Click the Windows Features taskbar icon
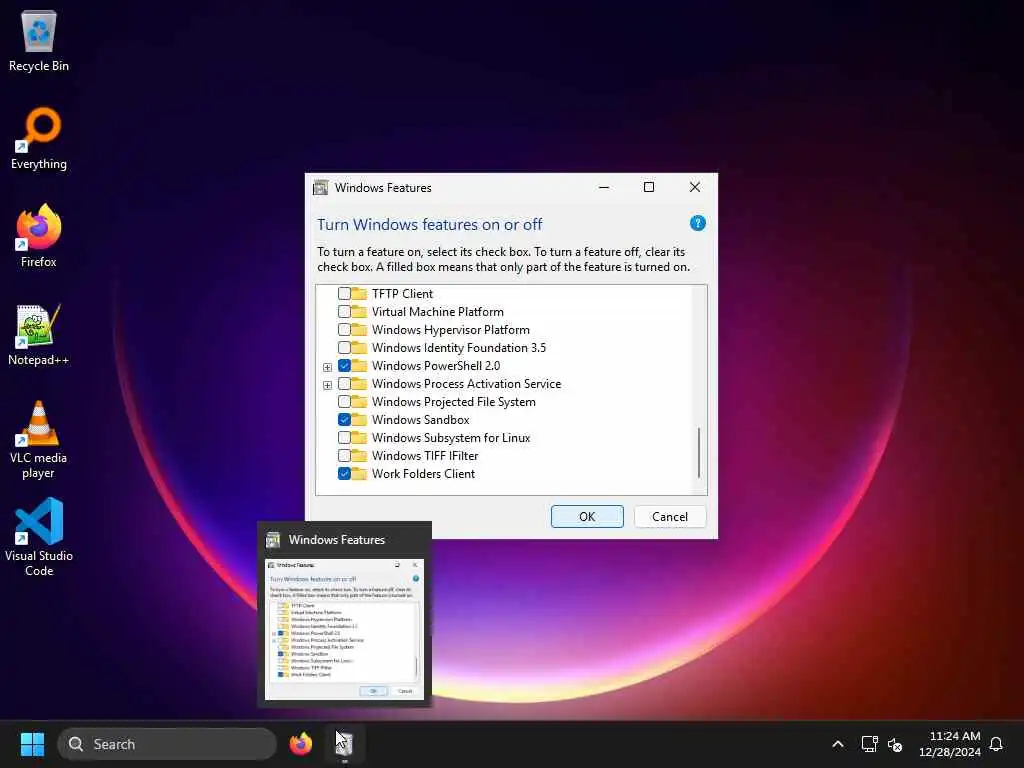 coord(344,744)
